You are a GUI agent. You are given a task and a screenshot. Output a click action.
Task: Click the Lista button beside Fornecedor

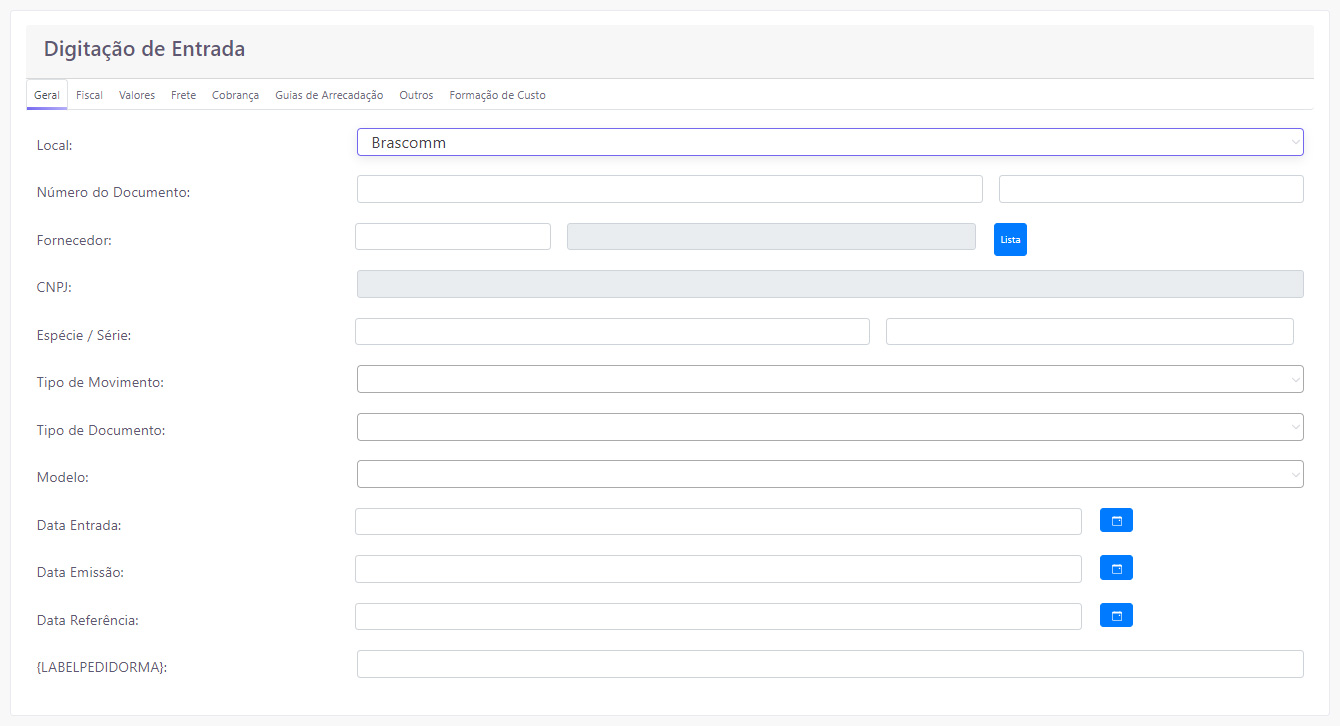pyautogui.click(x=1010, y=240)
